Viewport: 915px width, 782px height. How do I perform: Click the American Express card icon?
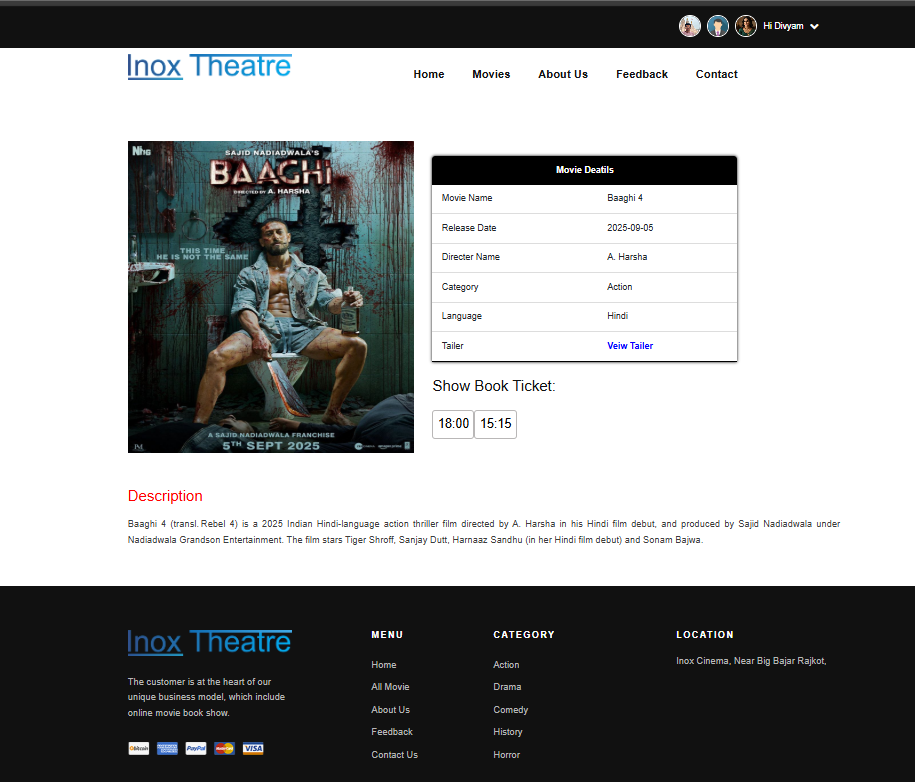(x=167, y=748)
